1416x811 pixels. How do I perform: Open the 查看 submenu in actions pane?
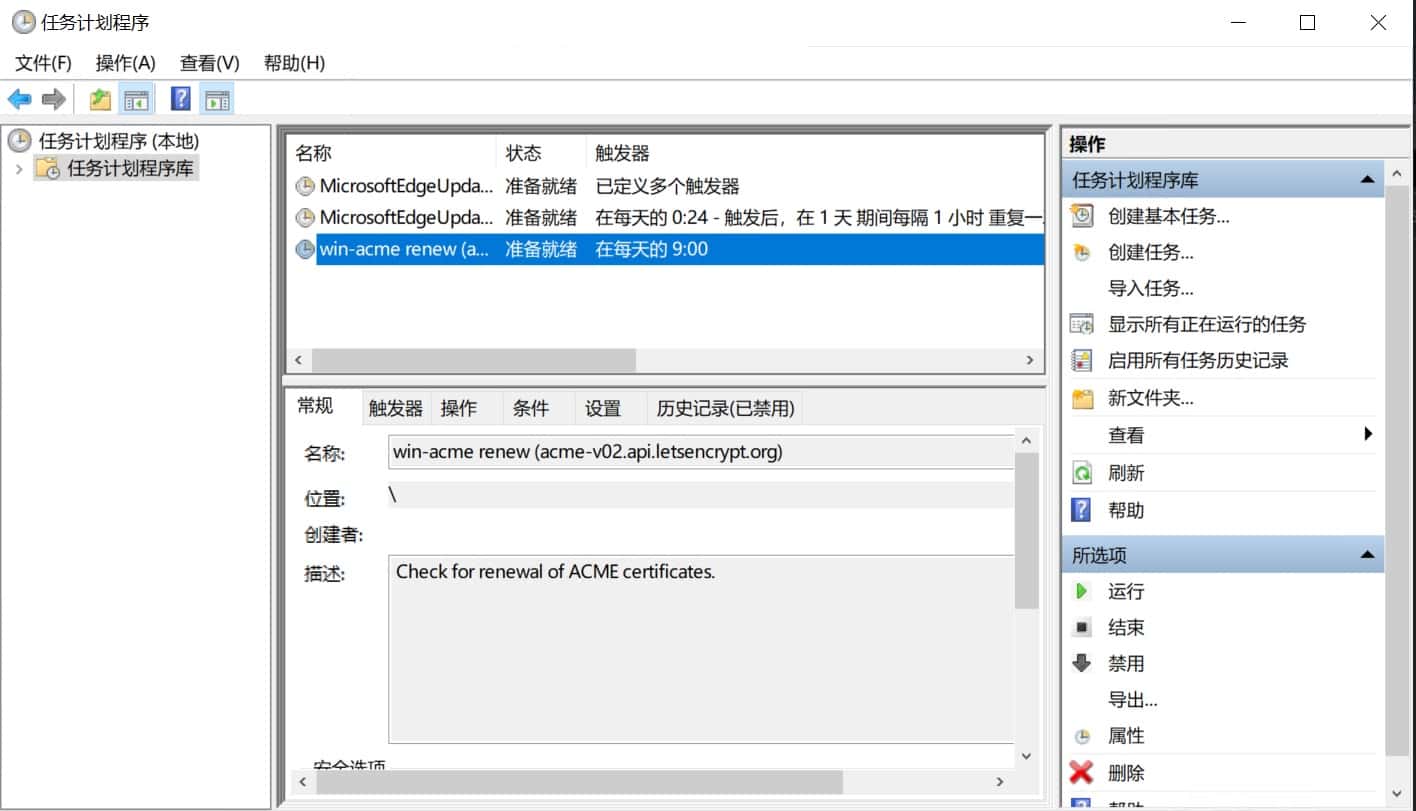1366,434
